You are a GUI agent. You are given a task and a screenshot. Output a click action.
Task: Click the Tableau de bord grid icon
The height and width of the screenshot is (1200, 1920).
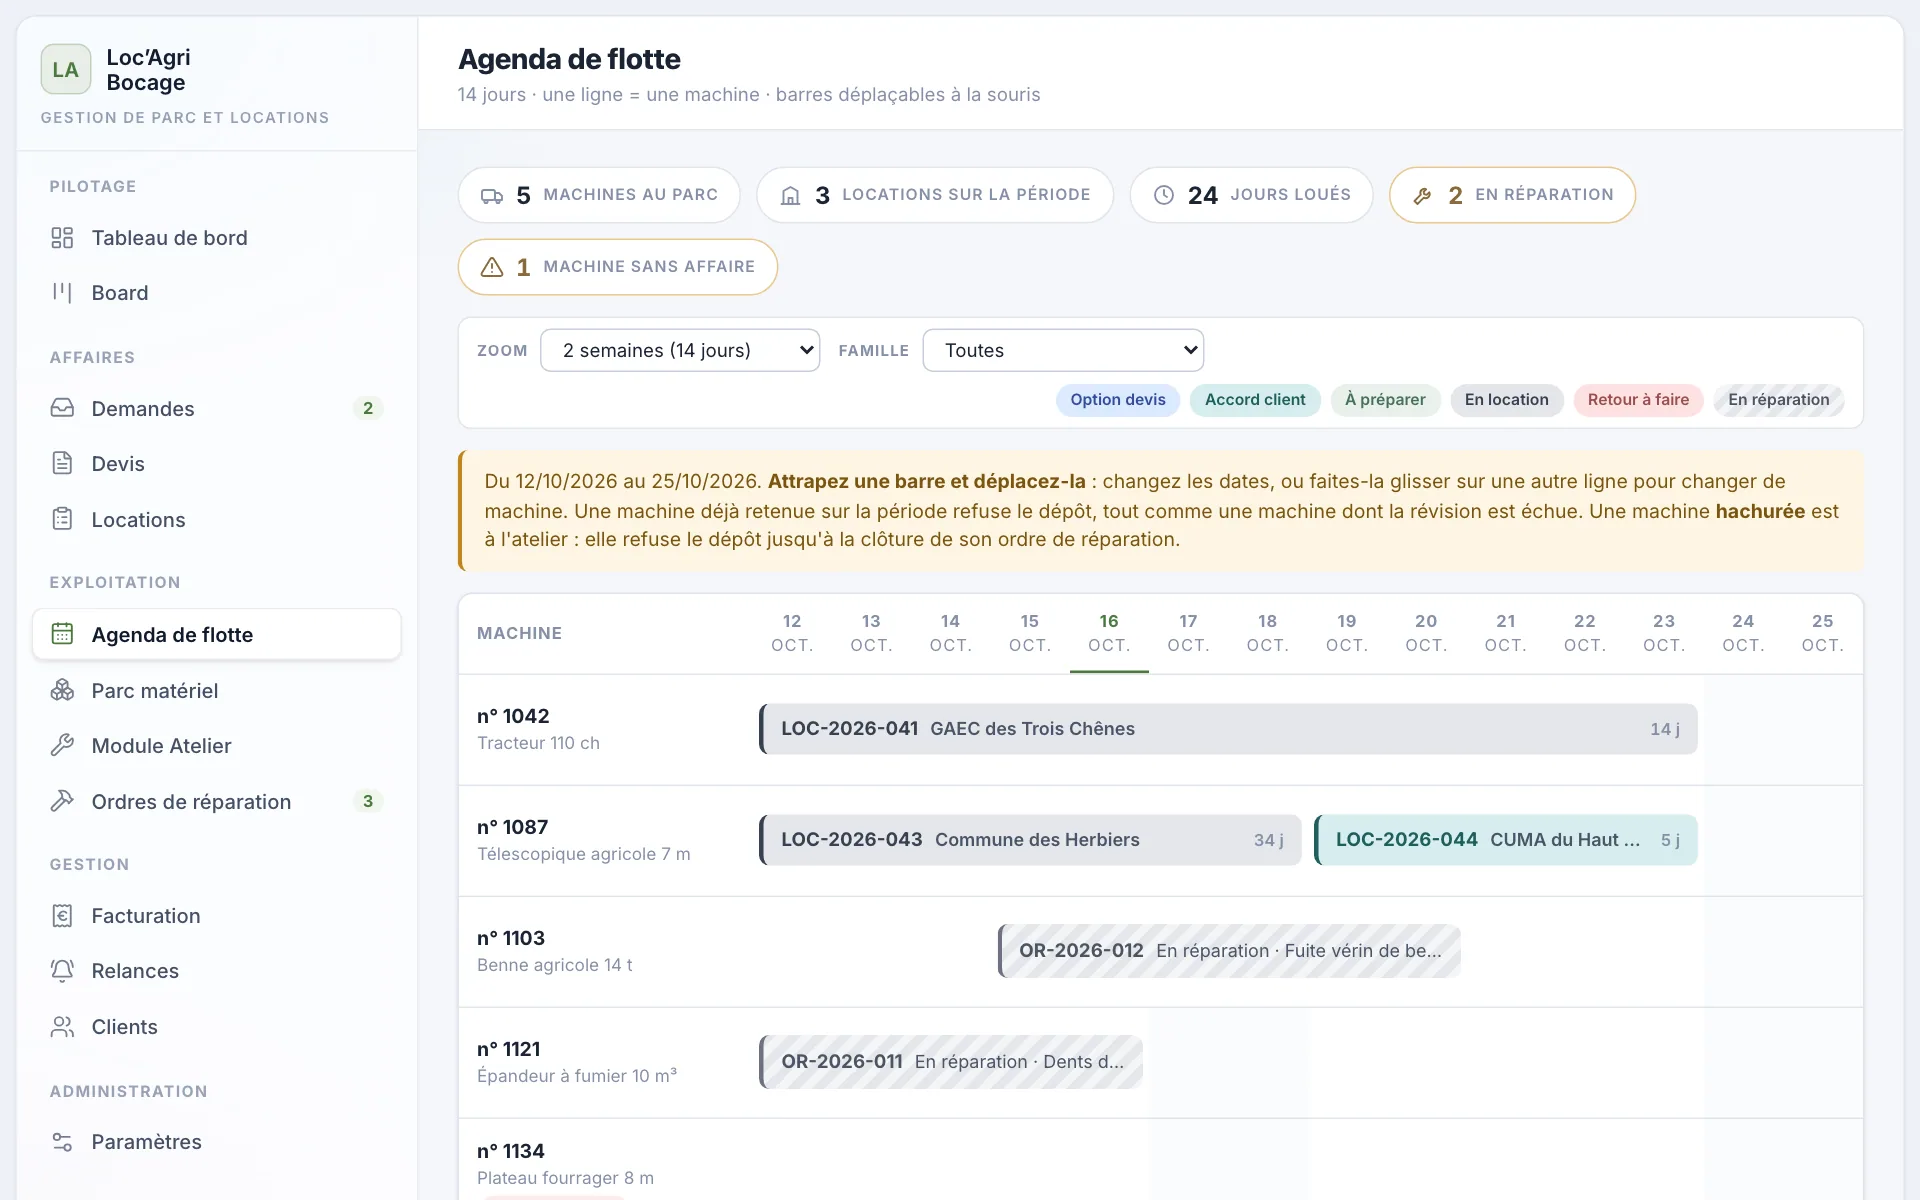pyautogui.click(x=62, y=238)
